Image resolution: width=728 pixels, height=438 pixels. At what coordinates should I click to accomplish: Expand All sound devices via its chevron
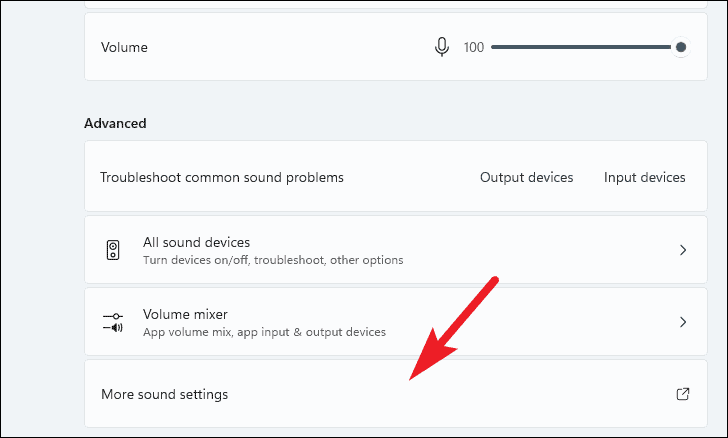click(683, 250)
